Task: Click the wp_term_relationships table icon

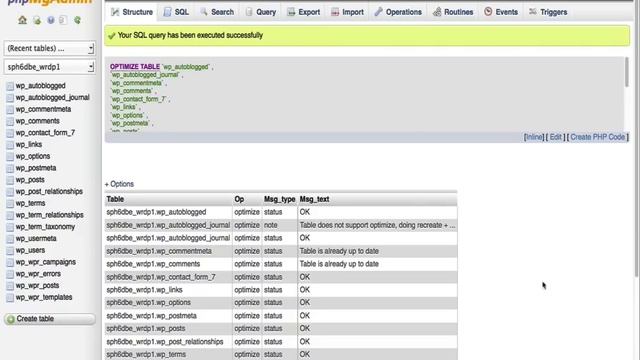Action: click(10, 216)
